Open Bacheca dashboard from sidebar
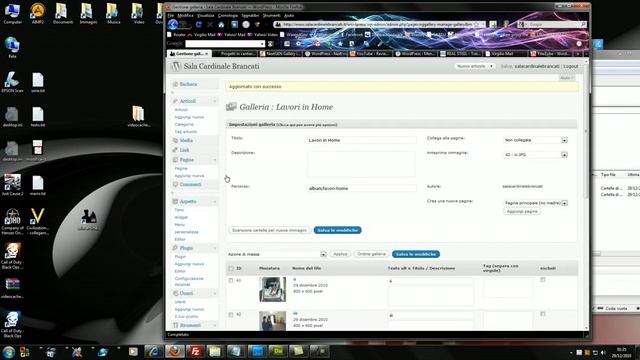This screenshot has height=360, width=640. coord(188,84)
